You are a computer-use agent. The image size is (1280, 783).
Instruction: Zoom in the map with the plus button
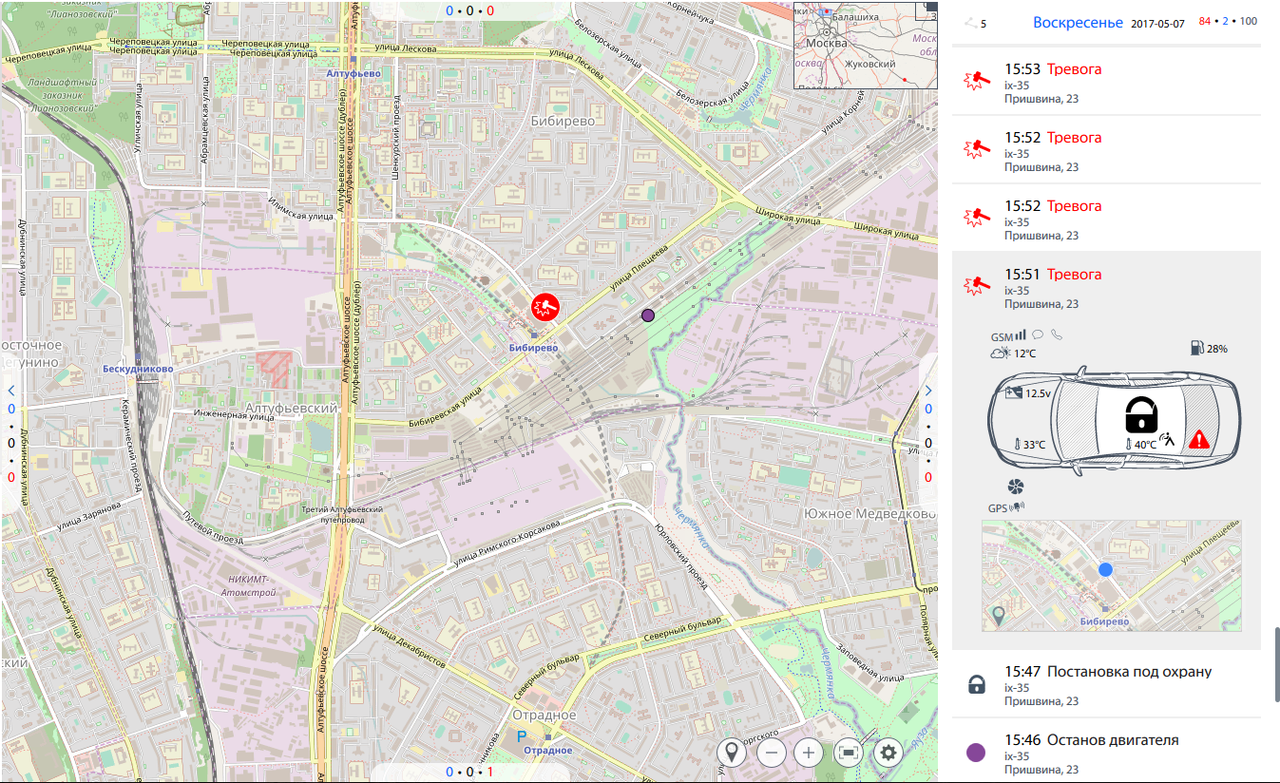pos(809,752)
